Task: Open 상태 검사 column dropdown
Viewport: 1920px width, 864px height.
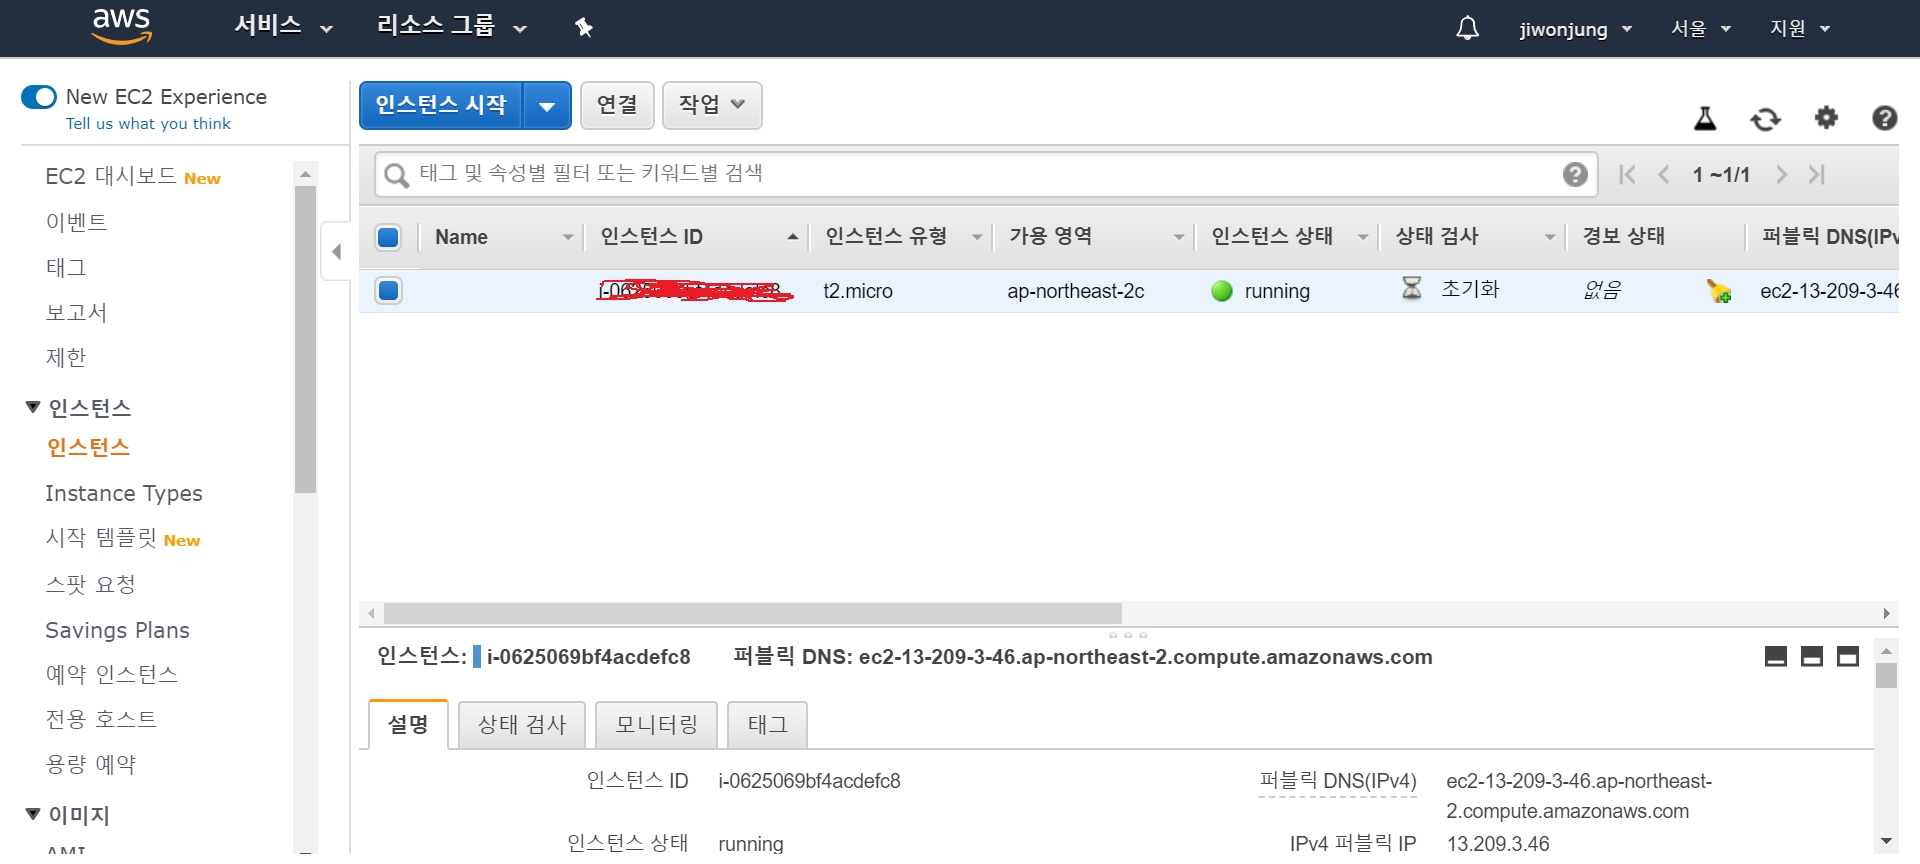Action: click(1549, 237)
